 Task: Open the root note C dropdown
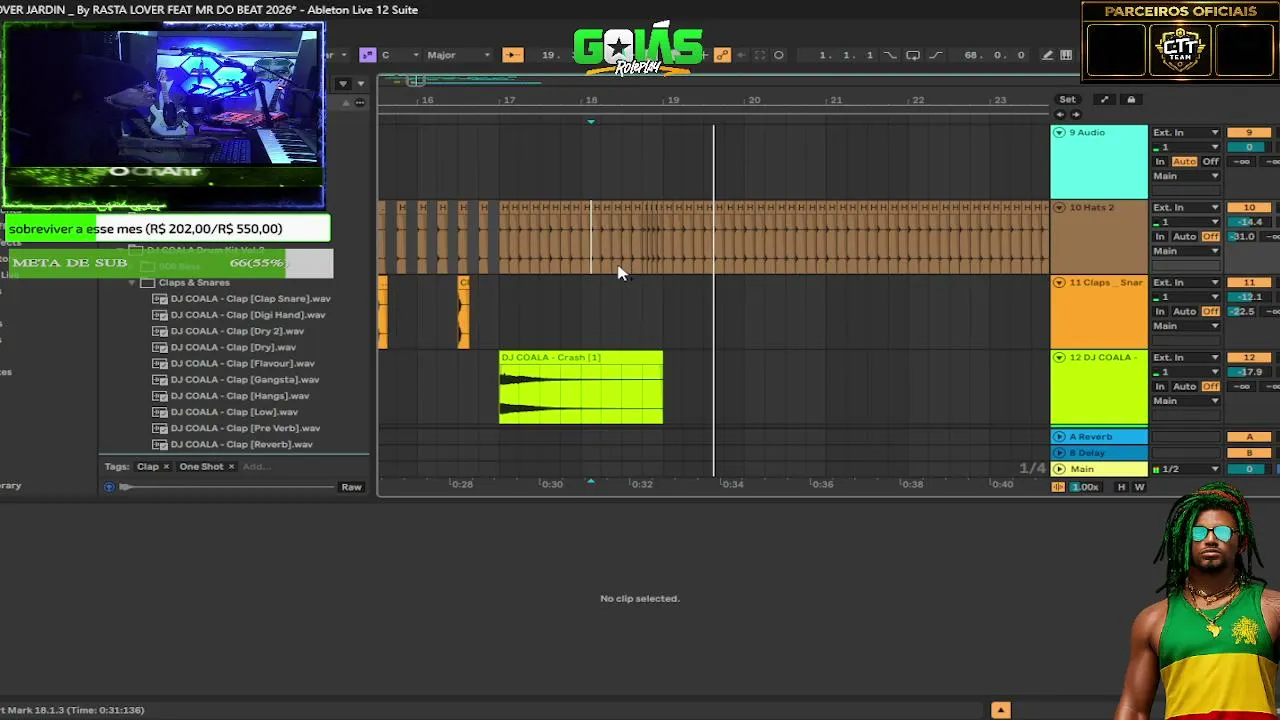point(398,55)
